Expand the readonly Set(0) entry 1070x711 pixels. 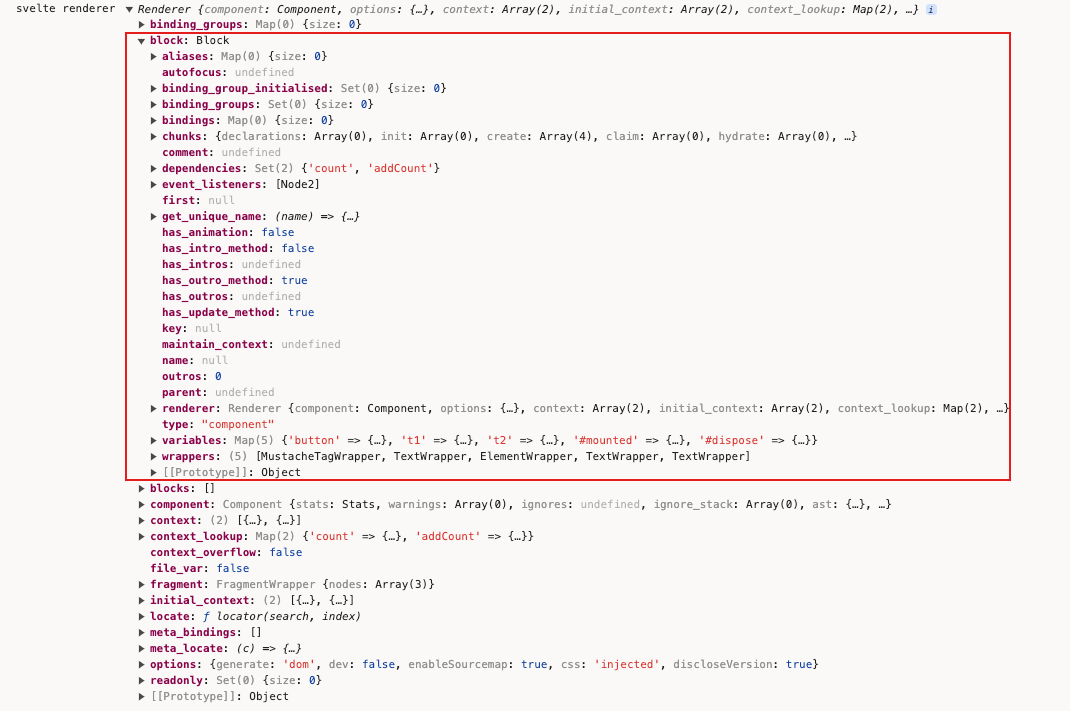click(142, 681)
